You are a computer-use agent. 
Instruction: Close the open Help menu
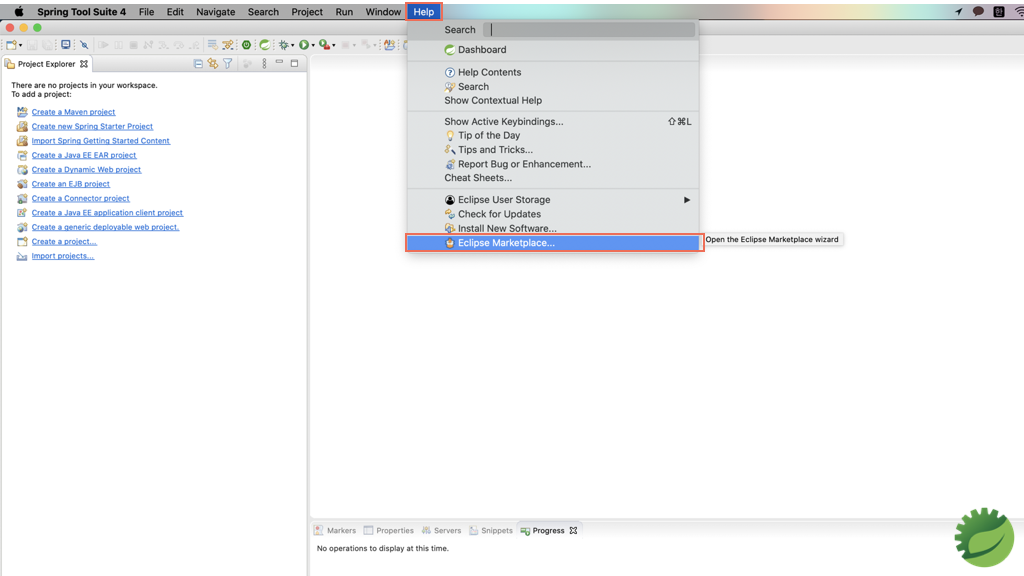(423, 12)
